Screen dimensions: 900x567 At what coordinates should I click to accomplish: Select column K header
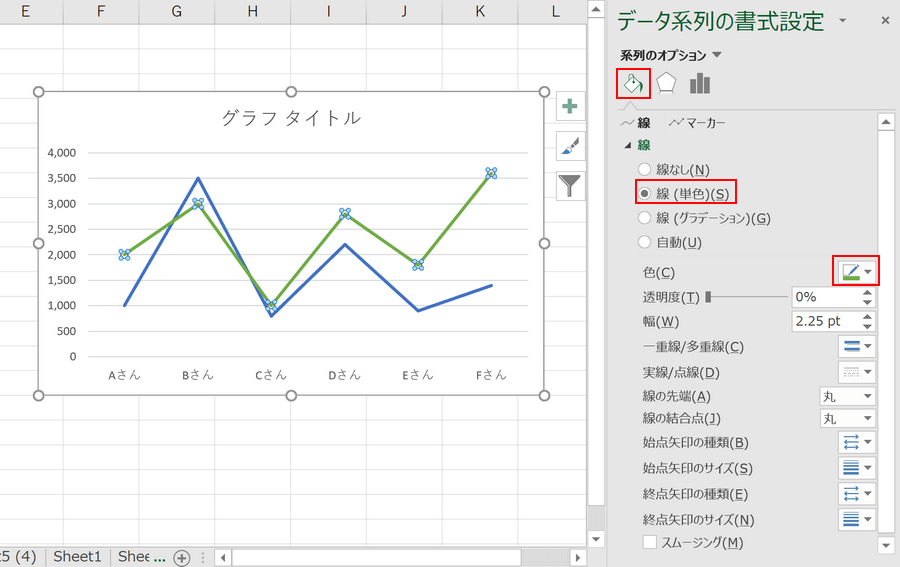click(x=480, y=11)
